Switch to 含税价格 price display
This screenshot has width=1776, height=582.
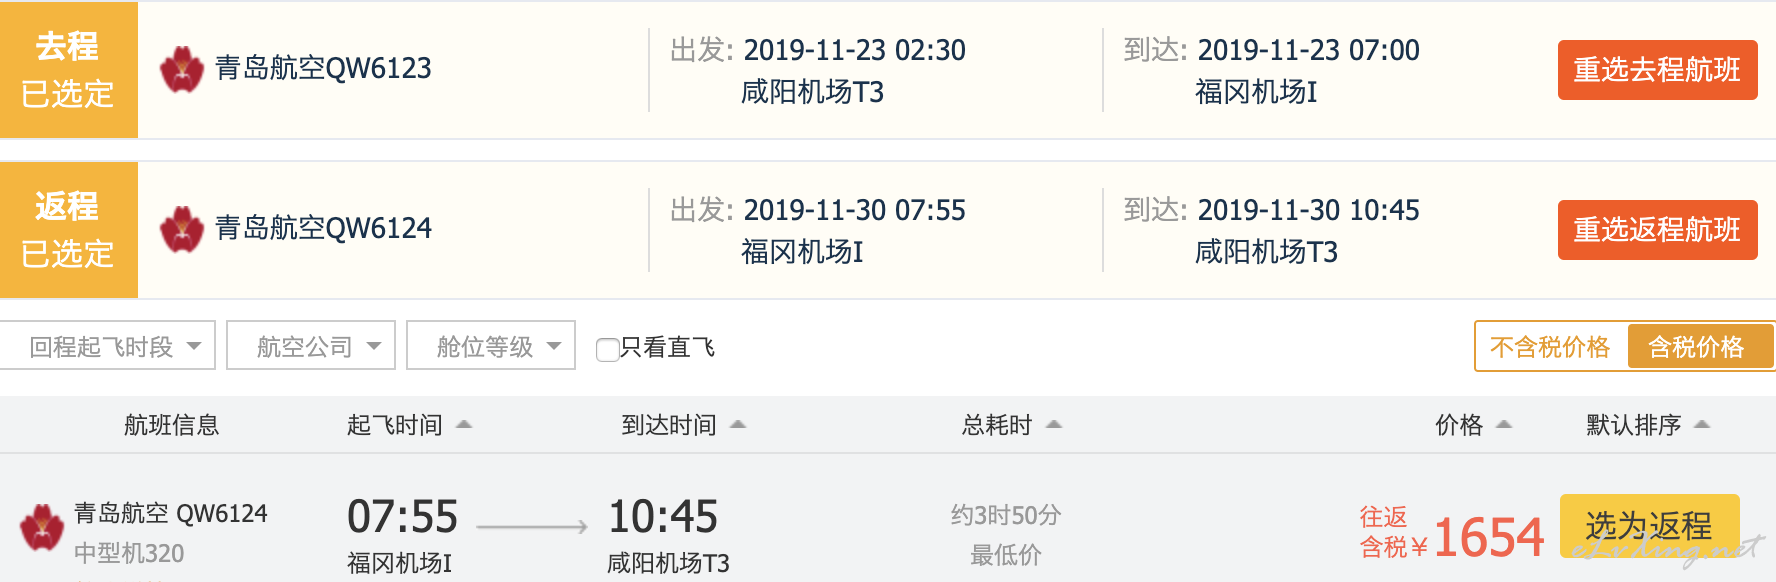coord(1697,347)
